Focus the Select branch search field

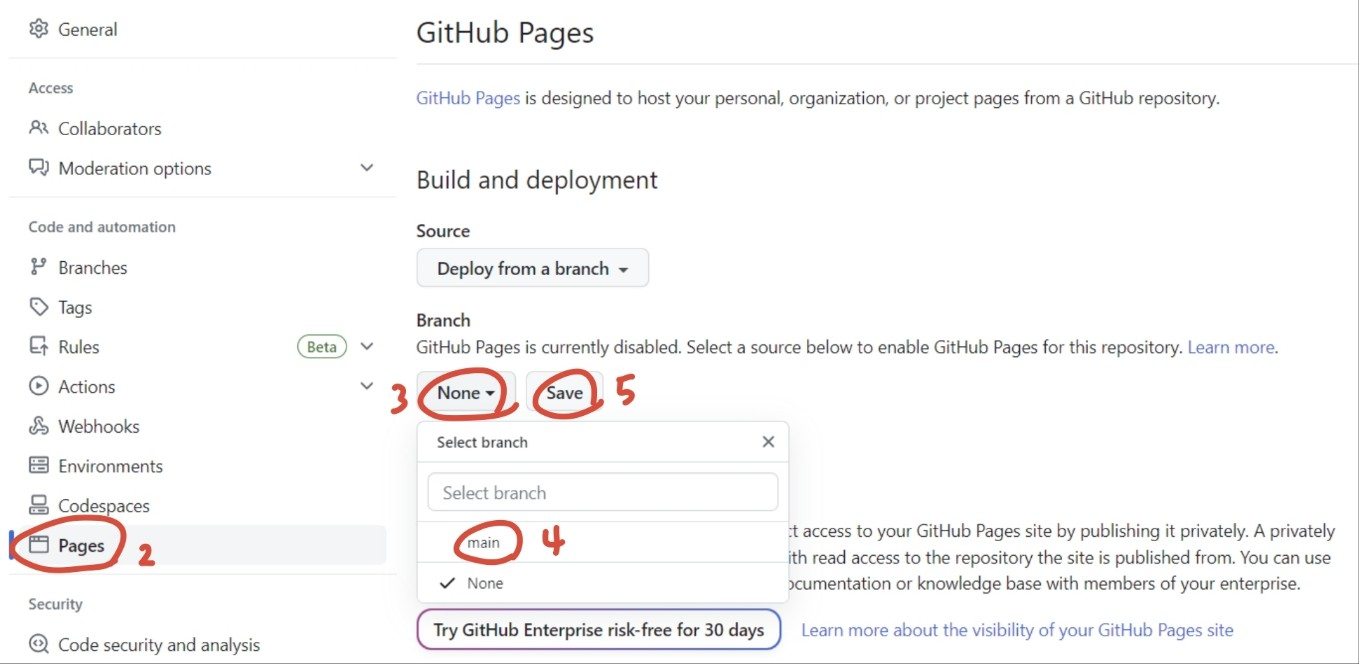[x=603, y=492]
